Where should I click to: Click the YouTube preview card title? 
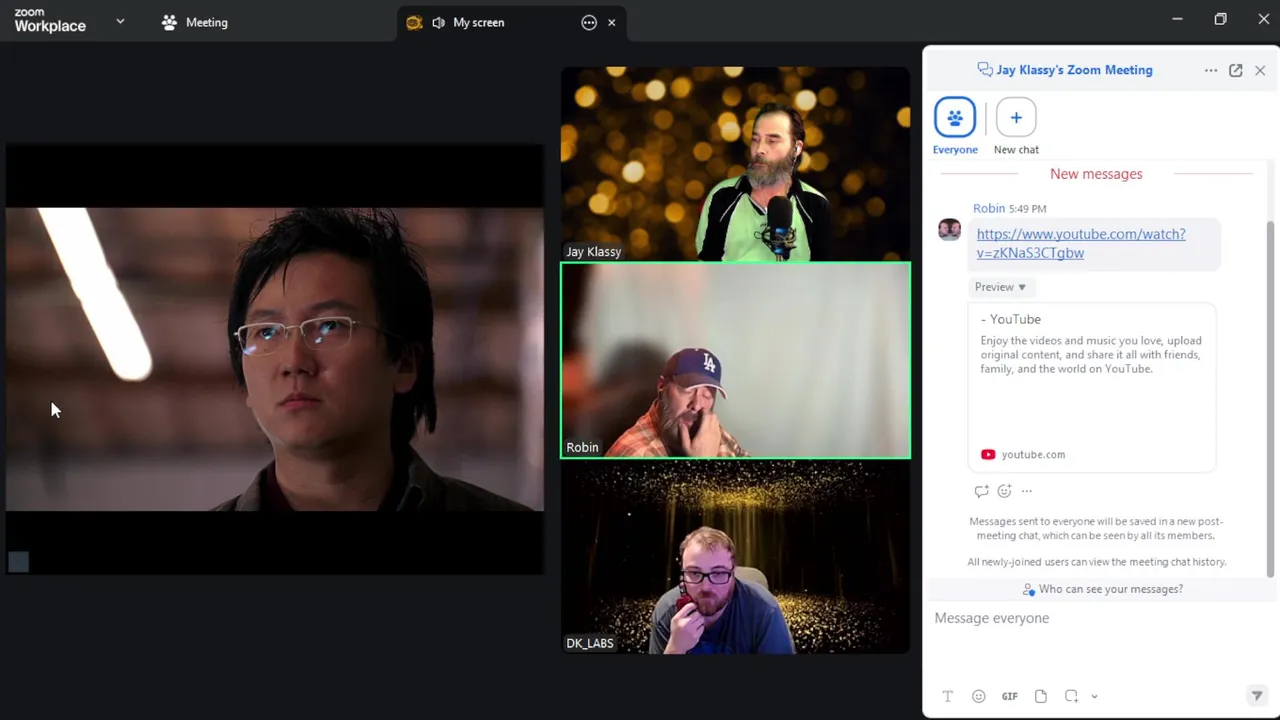1011,319
